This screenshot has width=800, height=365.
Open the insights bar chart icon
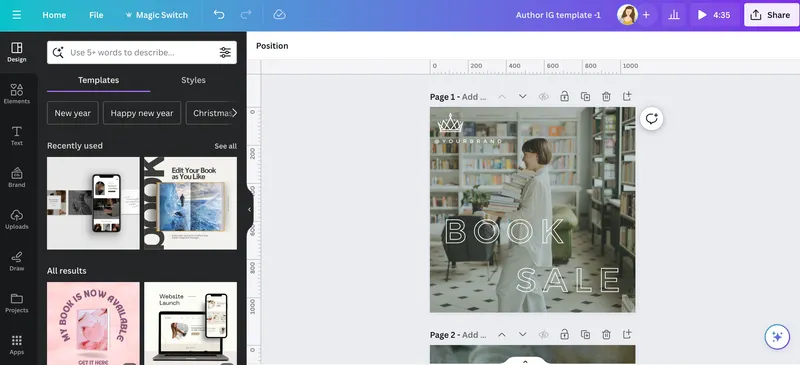[674, 15]
